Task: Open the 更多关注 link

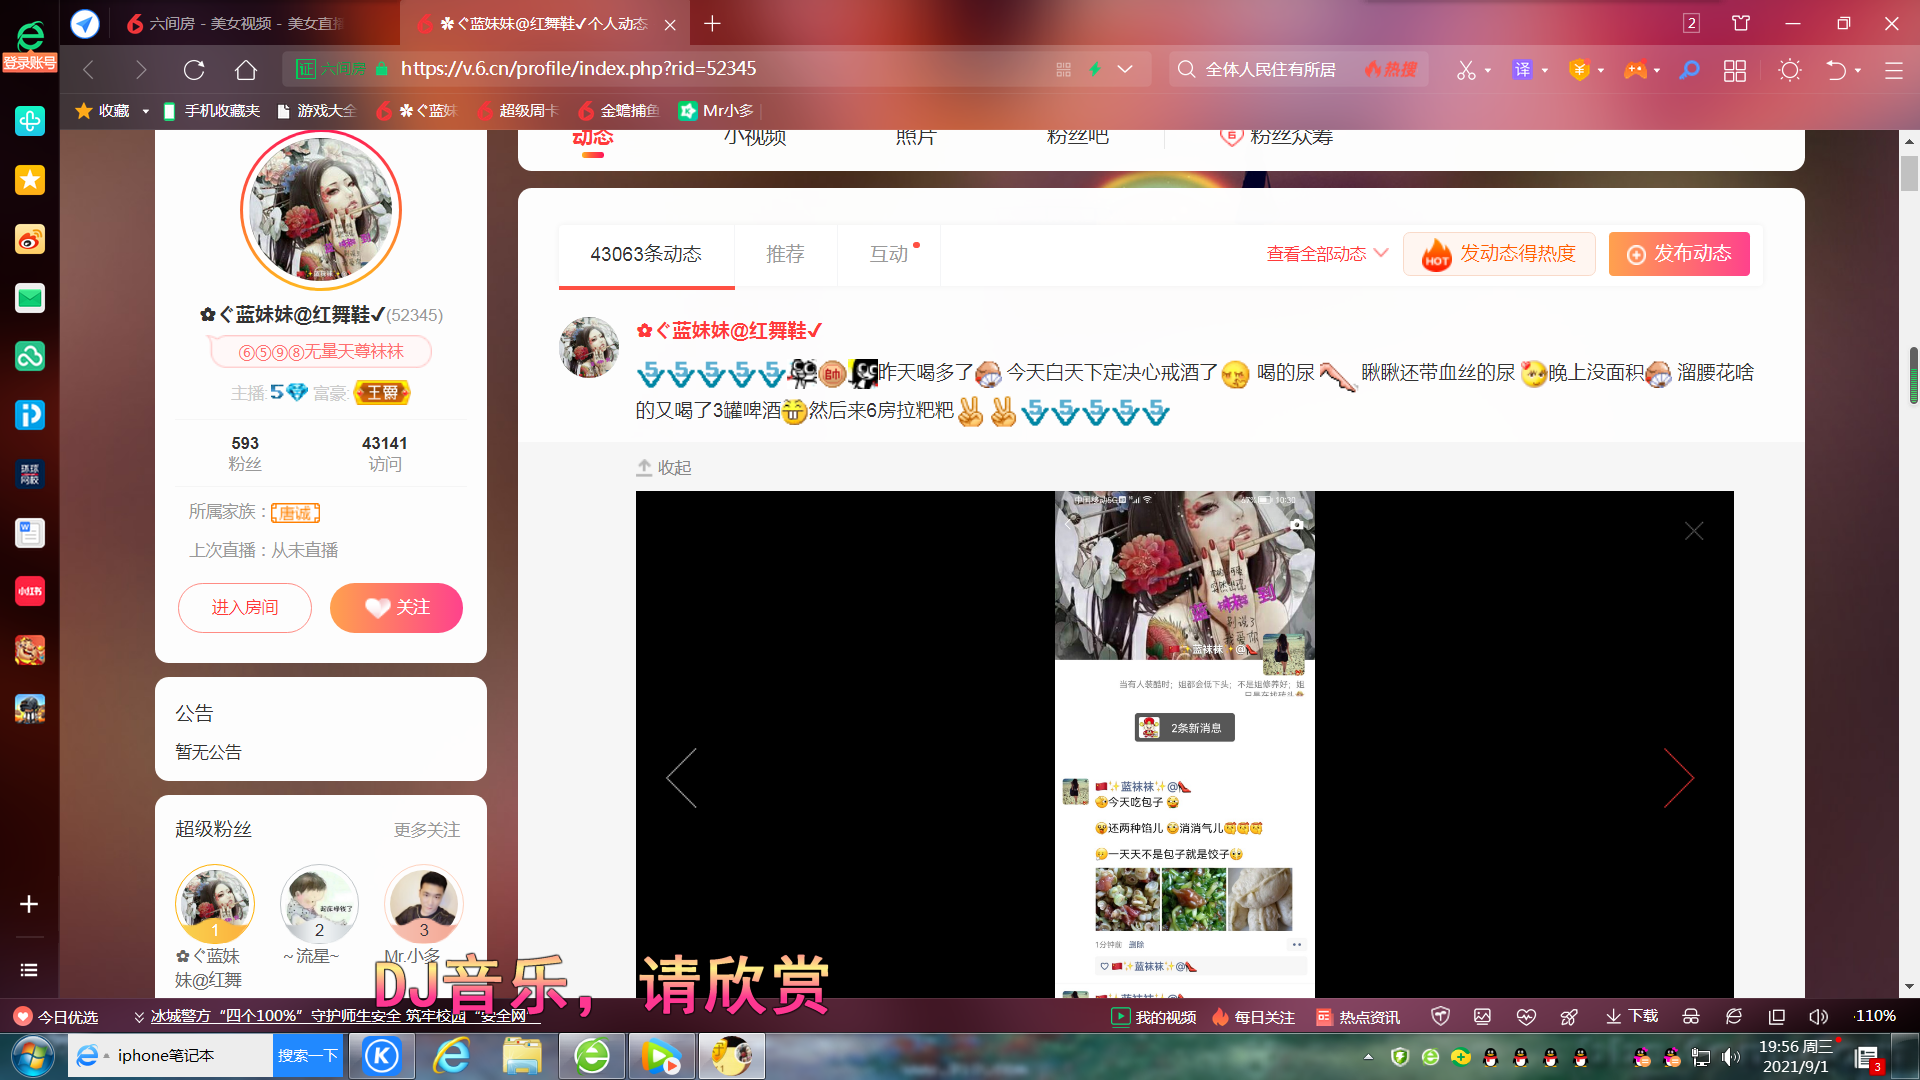Action: [427, 830]
